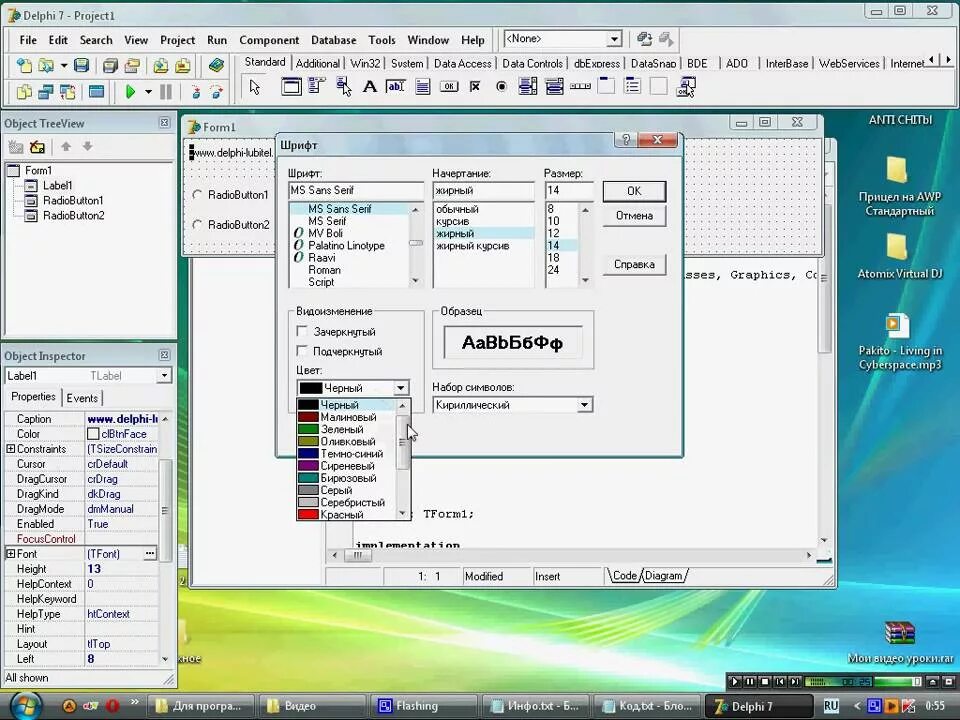The width and height of the screenshot is (960, 720).
Task: Click the New Form toolbar icon
Action: pyautogui.click(x=96, y=92)
